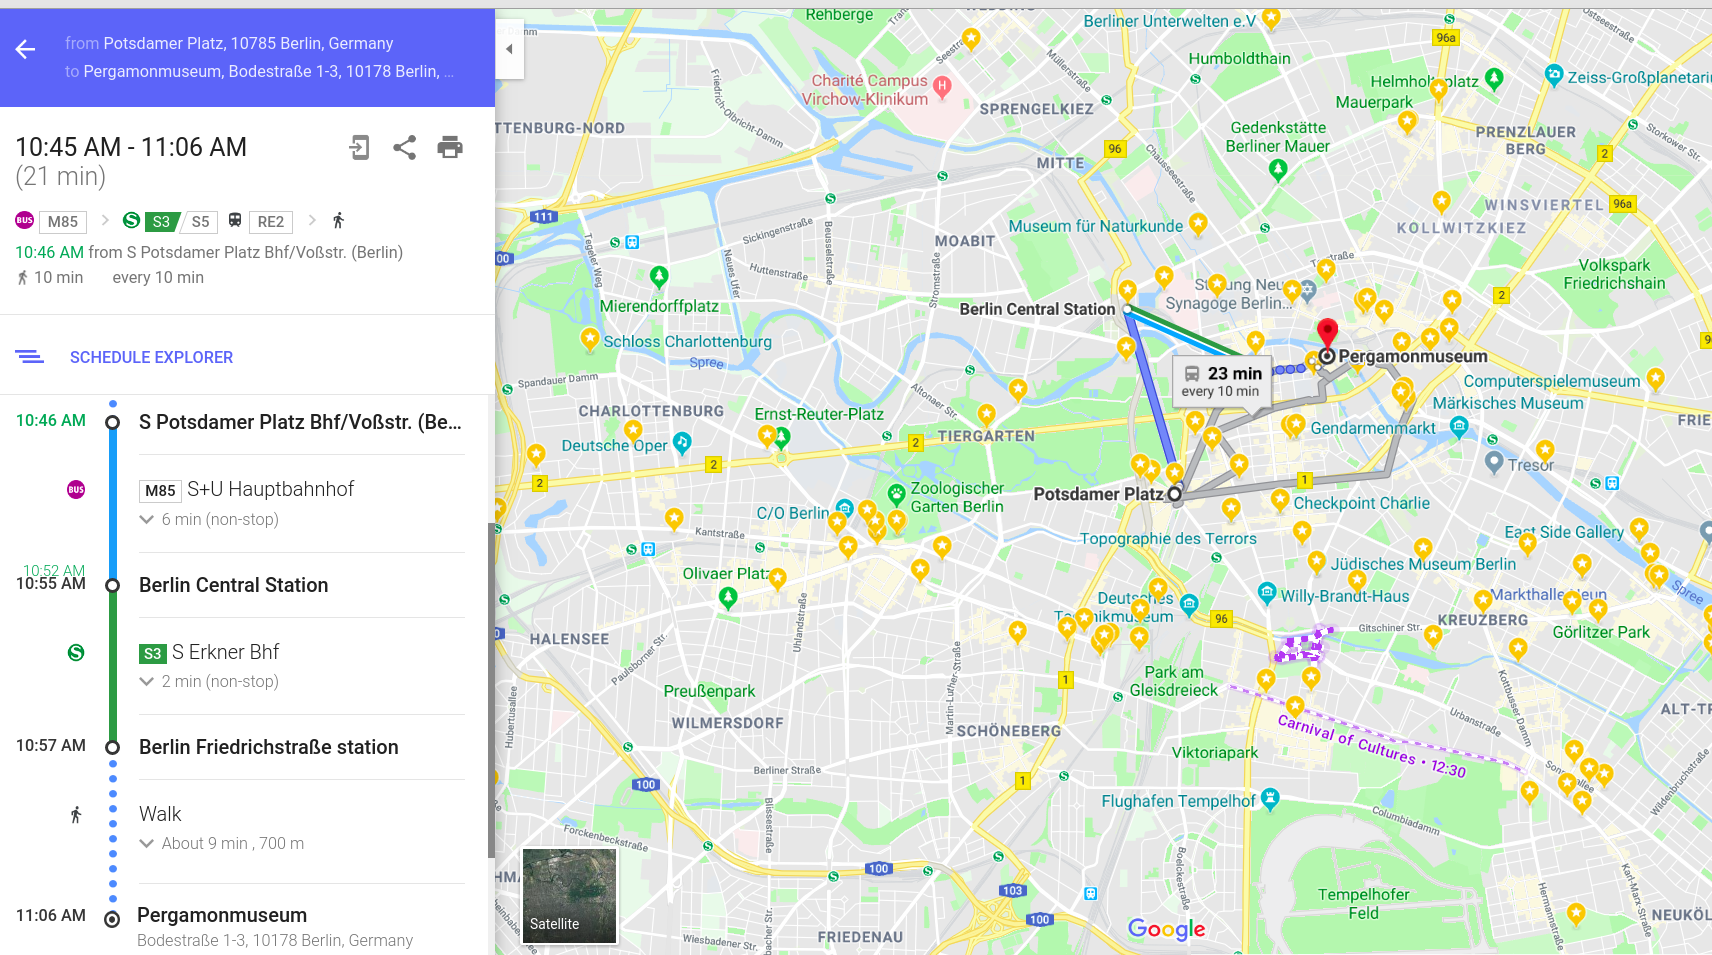This screenshot has height=955, width=1712.
Task: Click the Gedenkstätte Berliner Mauer marker
Action: click(1278, 169)
